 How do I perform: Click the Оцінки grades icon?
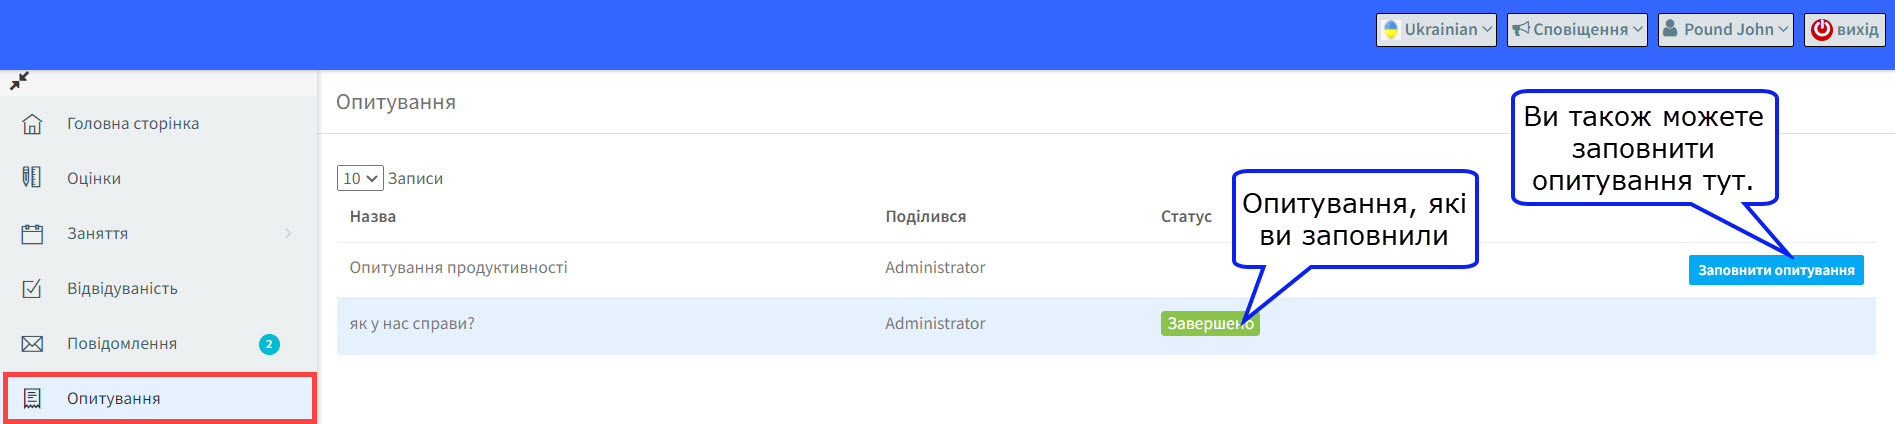pos(32,178)
